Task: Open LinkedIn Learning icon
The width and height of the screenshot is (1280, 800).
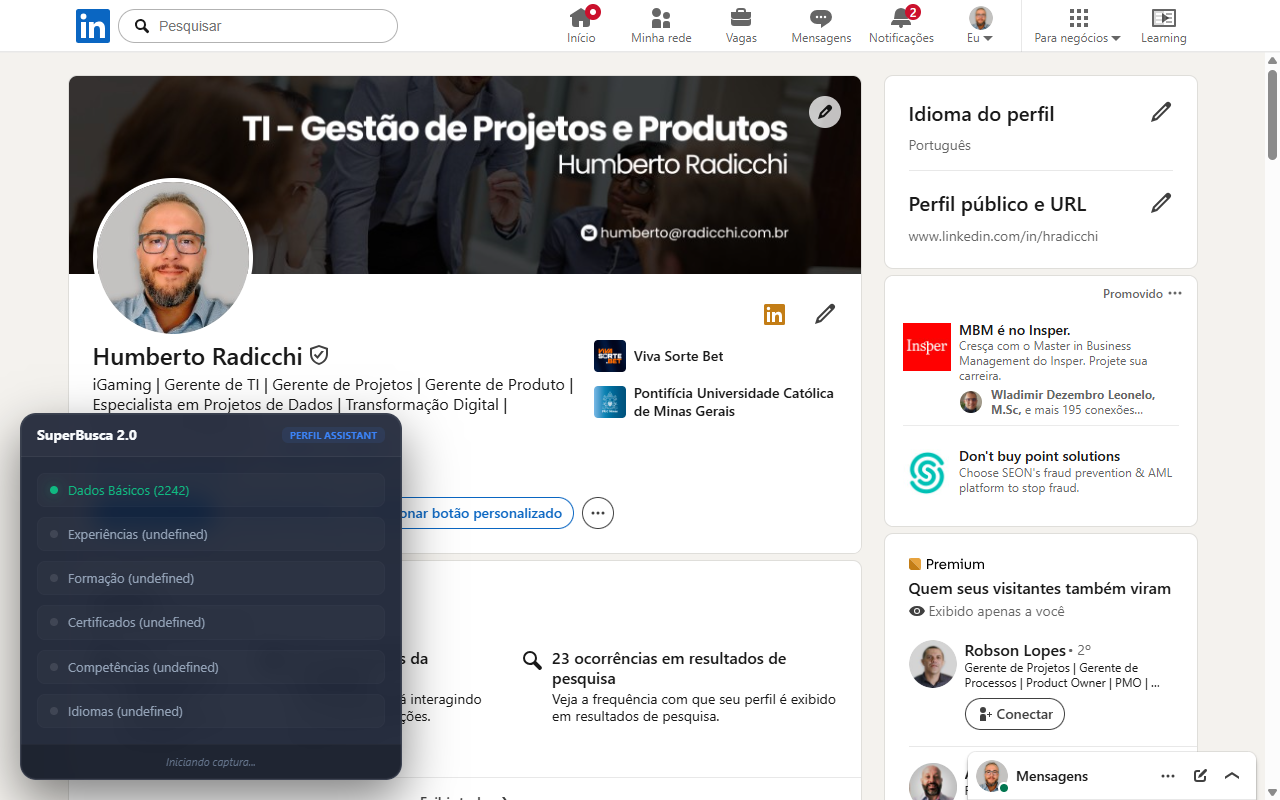Action: click(1163, 18)
